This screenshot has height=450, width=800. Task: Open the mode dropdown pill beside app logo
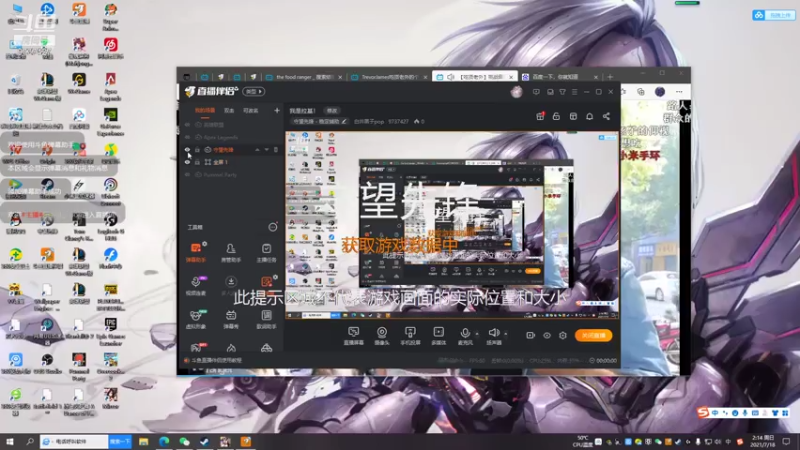[x=254, y=91]
